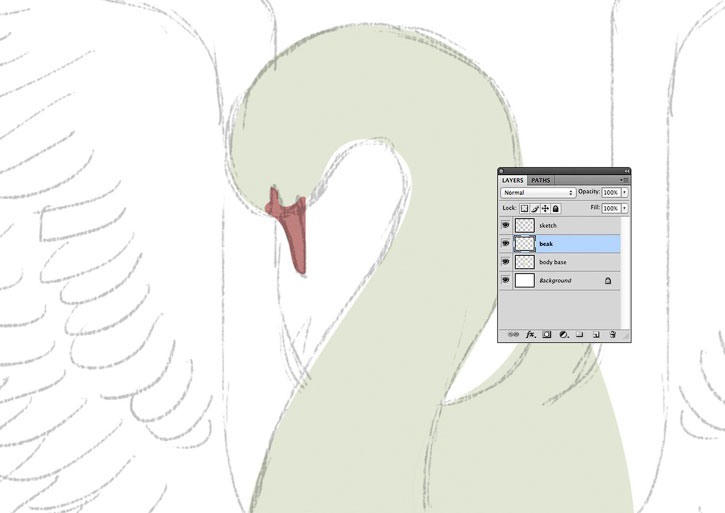Click the beak layer name
Screen dimensions: 725x513
[546, 244]
